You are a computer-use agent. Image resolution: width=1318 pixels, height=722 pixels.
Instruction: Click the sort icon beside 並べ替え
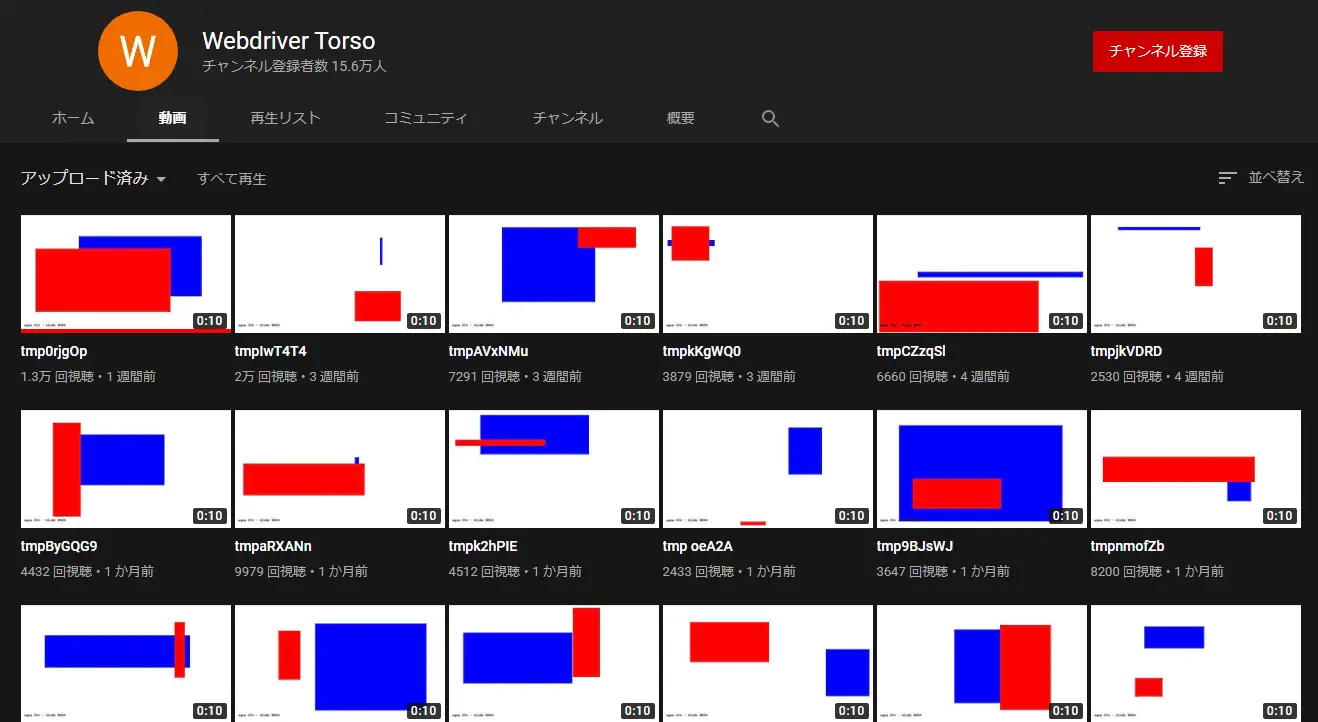pos(1227,178)
